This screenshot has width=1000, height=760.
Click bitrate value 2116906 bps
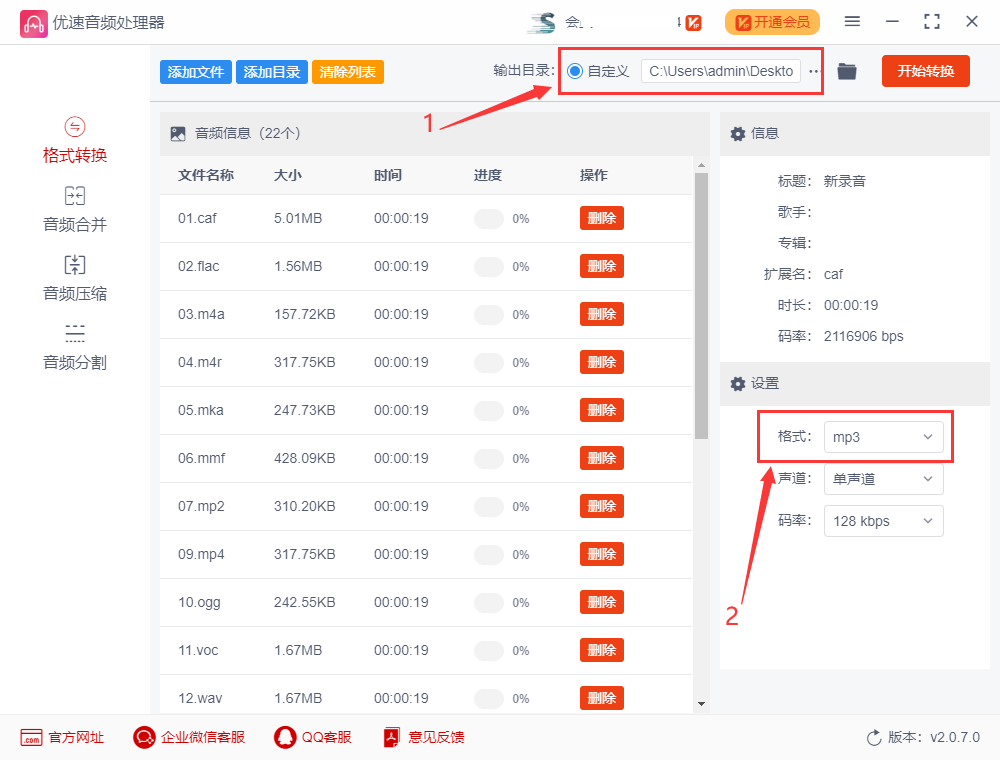[864, 336]
